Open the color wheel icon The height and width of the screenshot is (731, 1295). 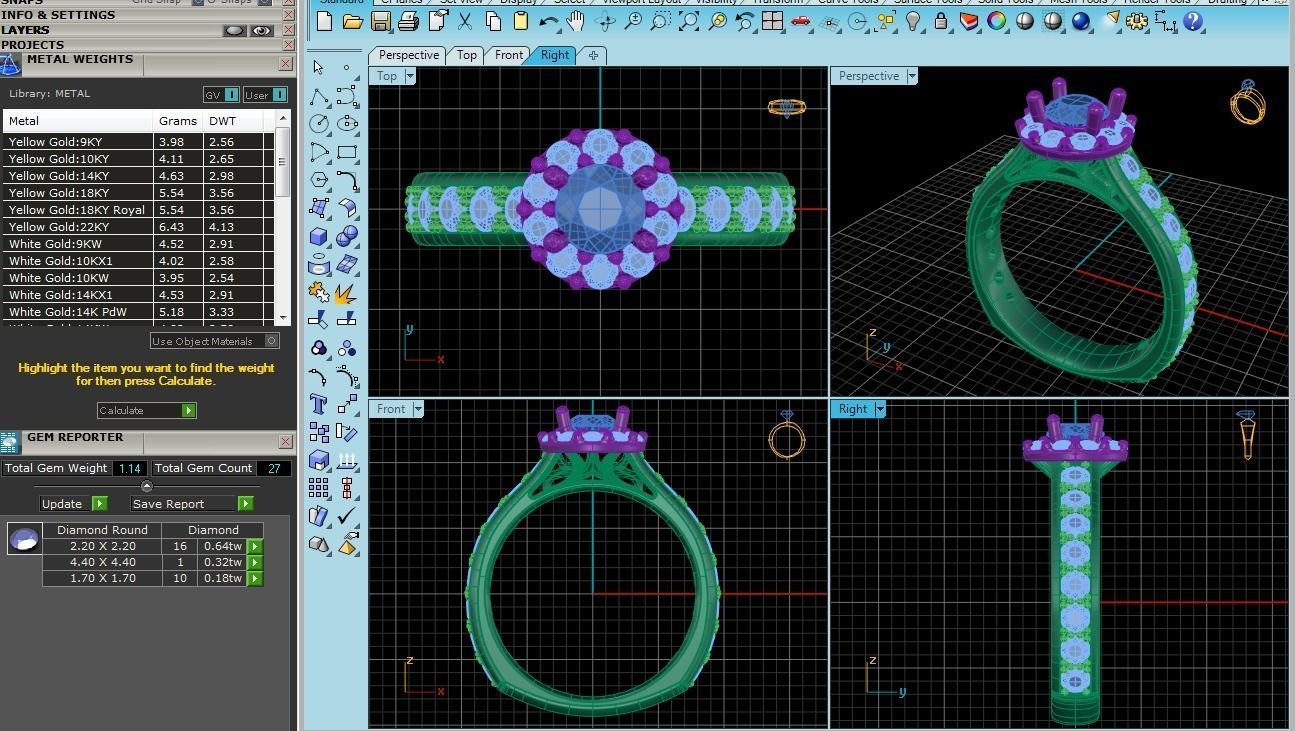tap(996, 21)
